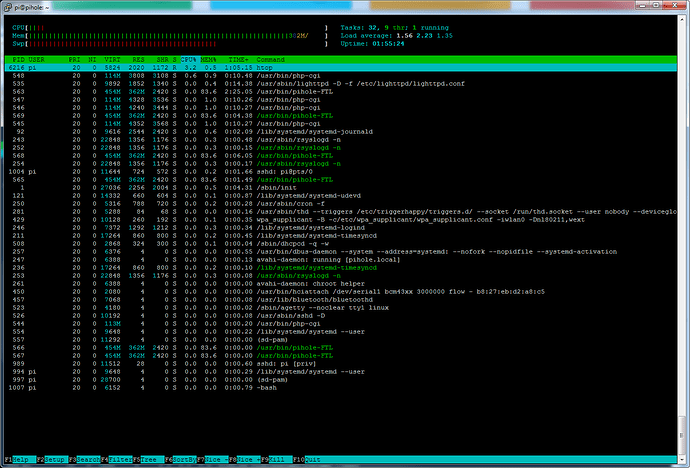This screenshot has height=468, width=690.
Task: Select the dhcpcd -q -w process row
Action: click(x=341, y=244)
